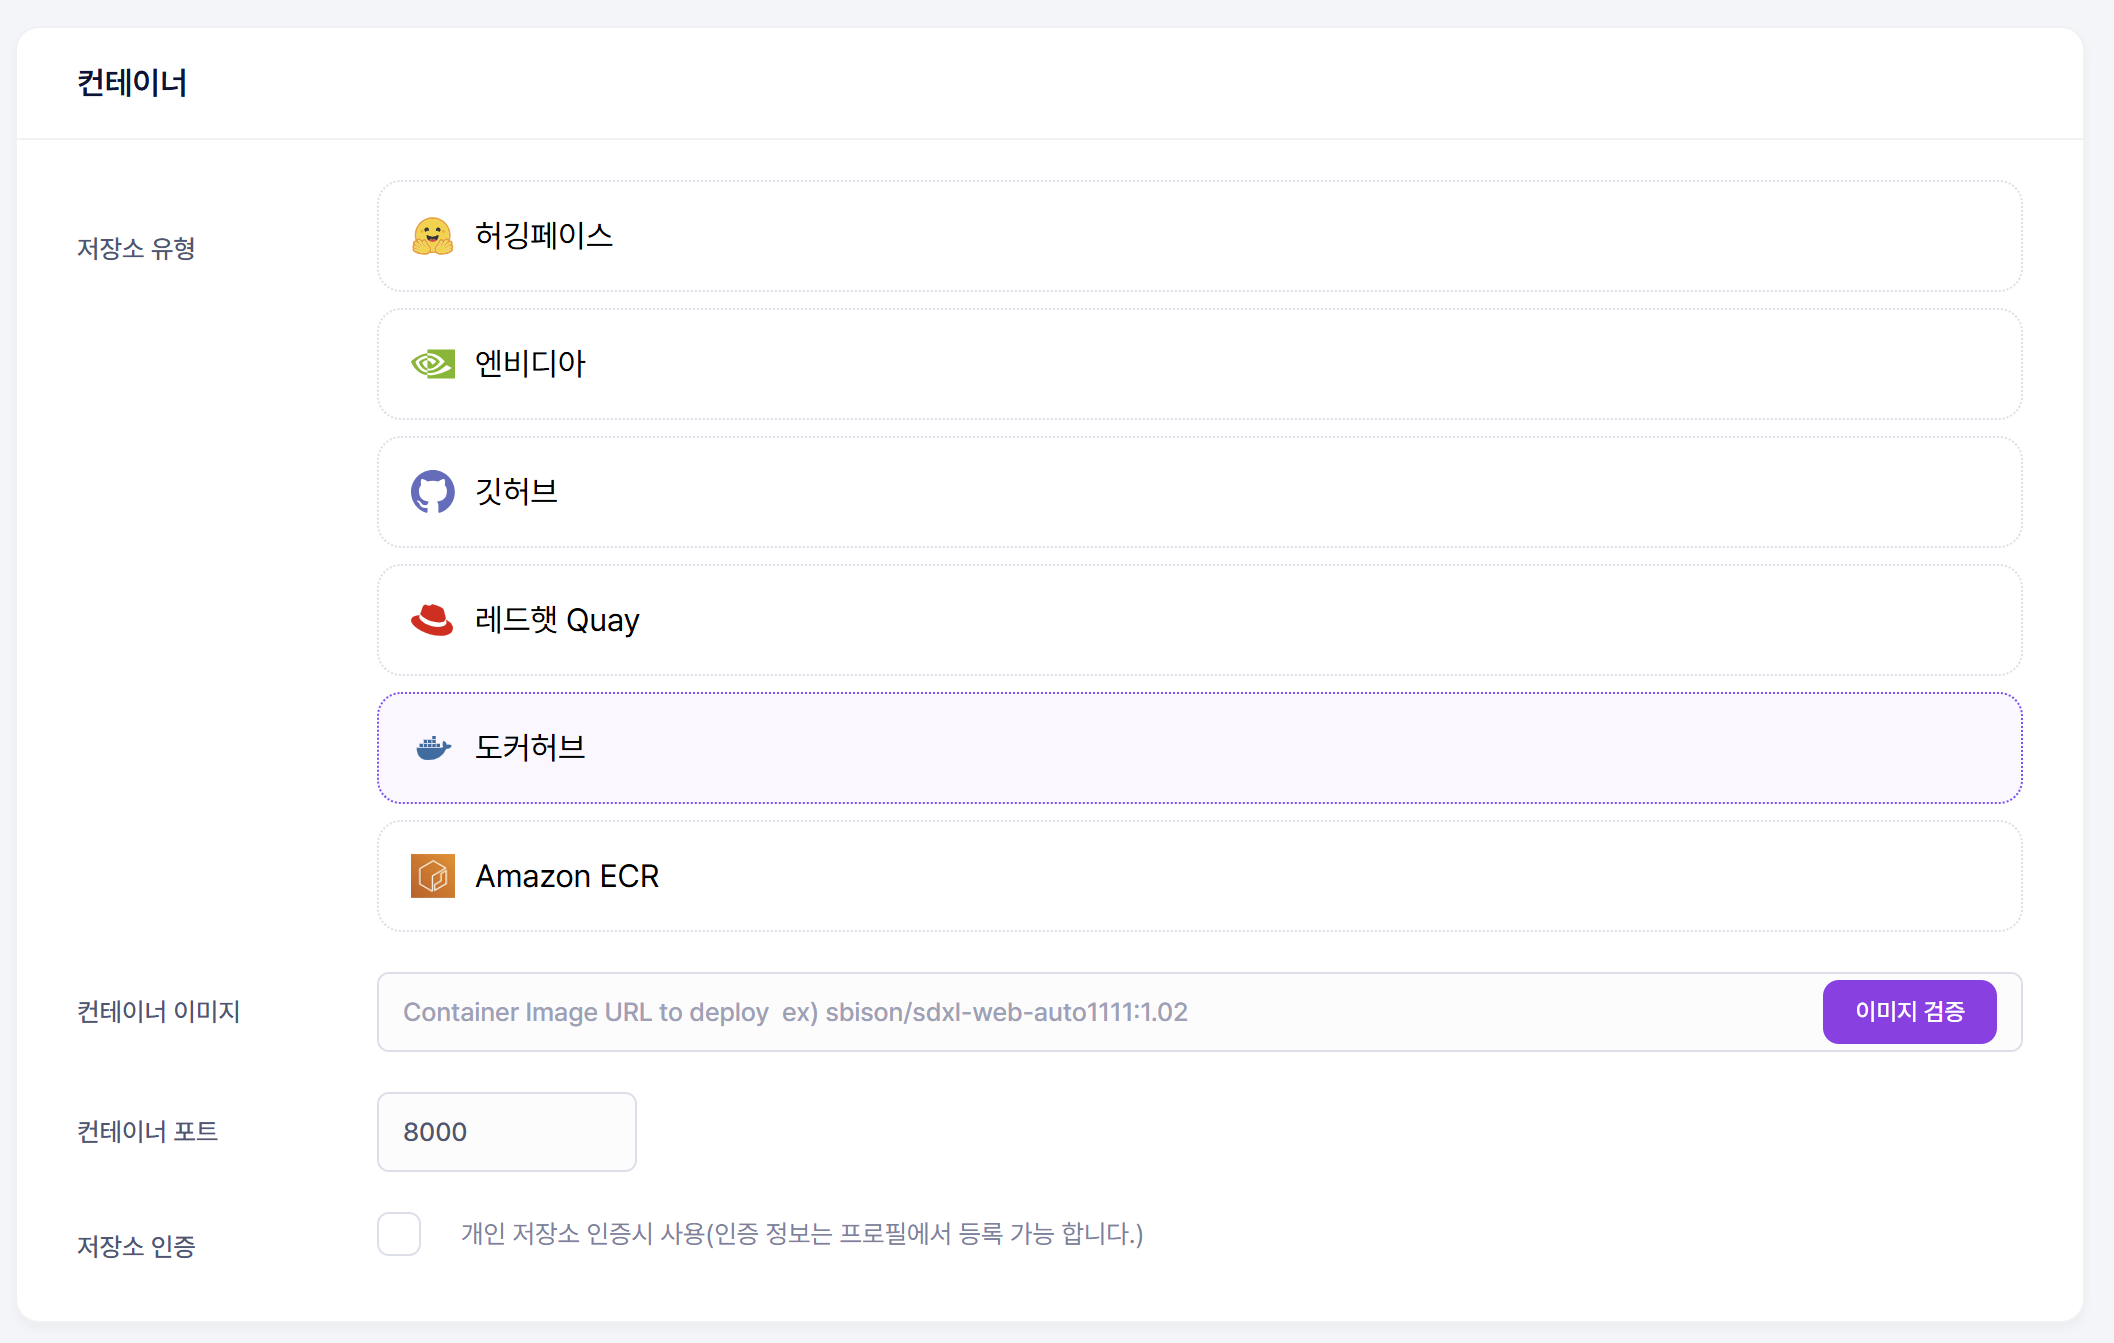
Task: Click the 이미지 검증 button
Action: pos(1909,1012)
